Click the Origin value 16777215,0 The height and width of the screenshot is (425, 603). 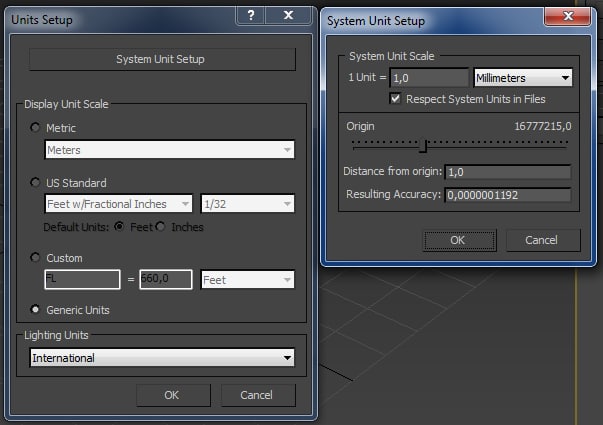pos(543,126)
